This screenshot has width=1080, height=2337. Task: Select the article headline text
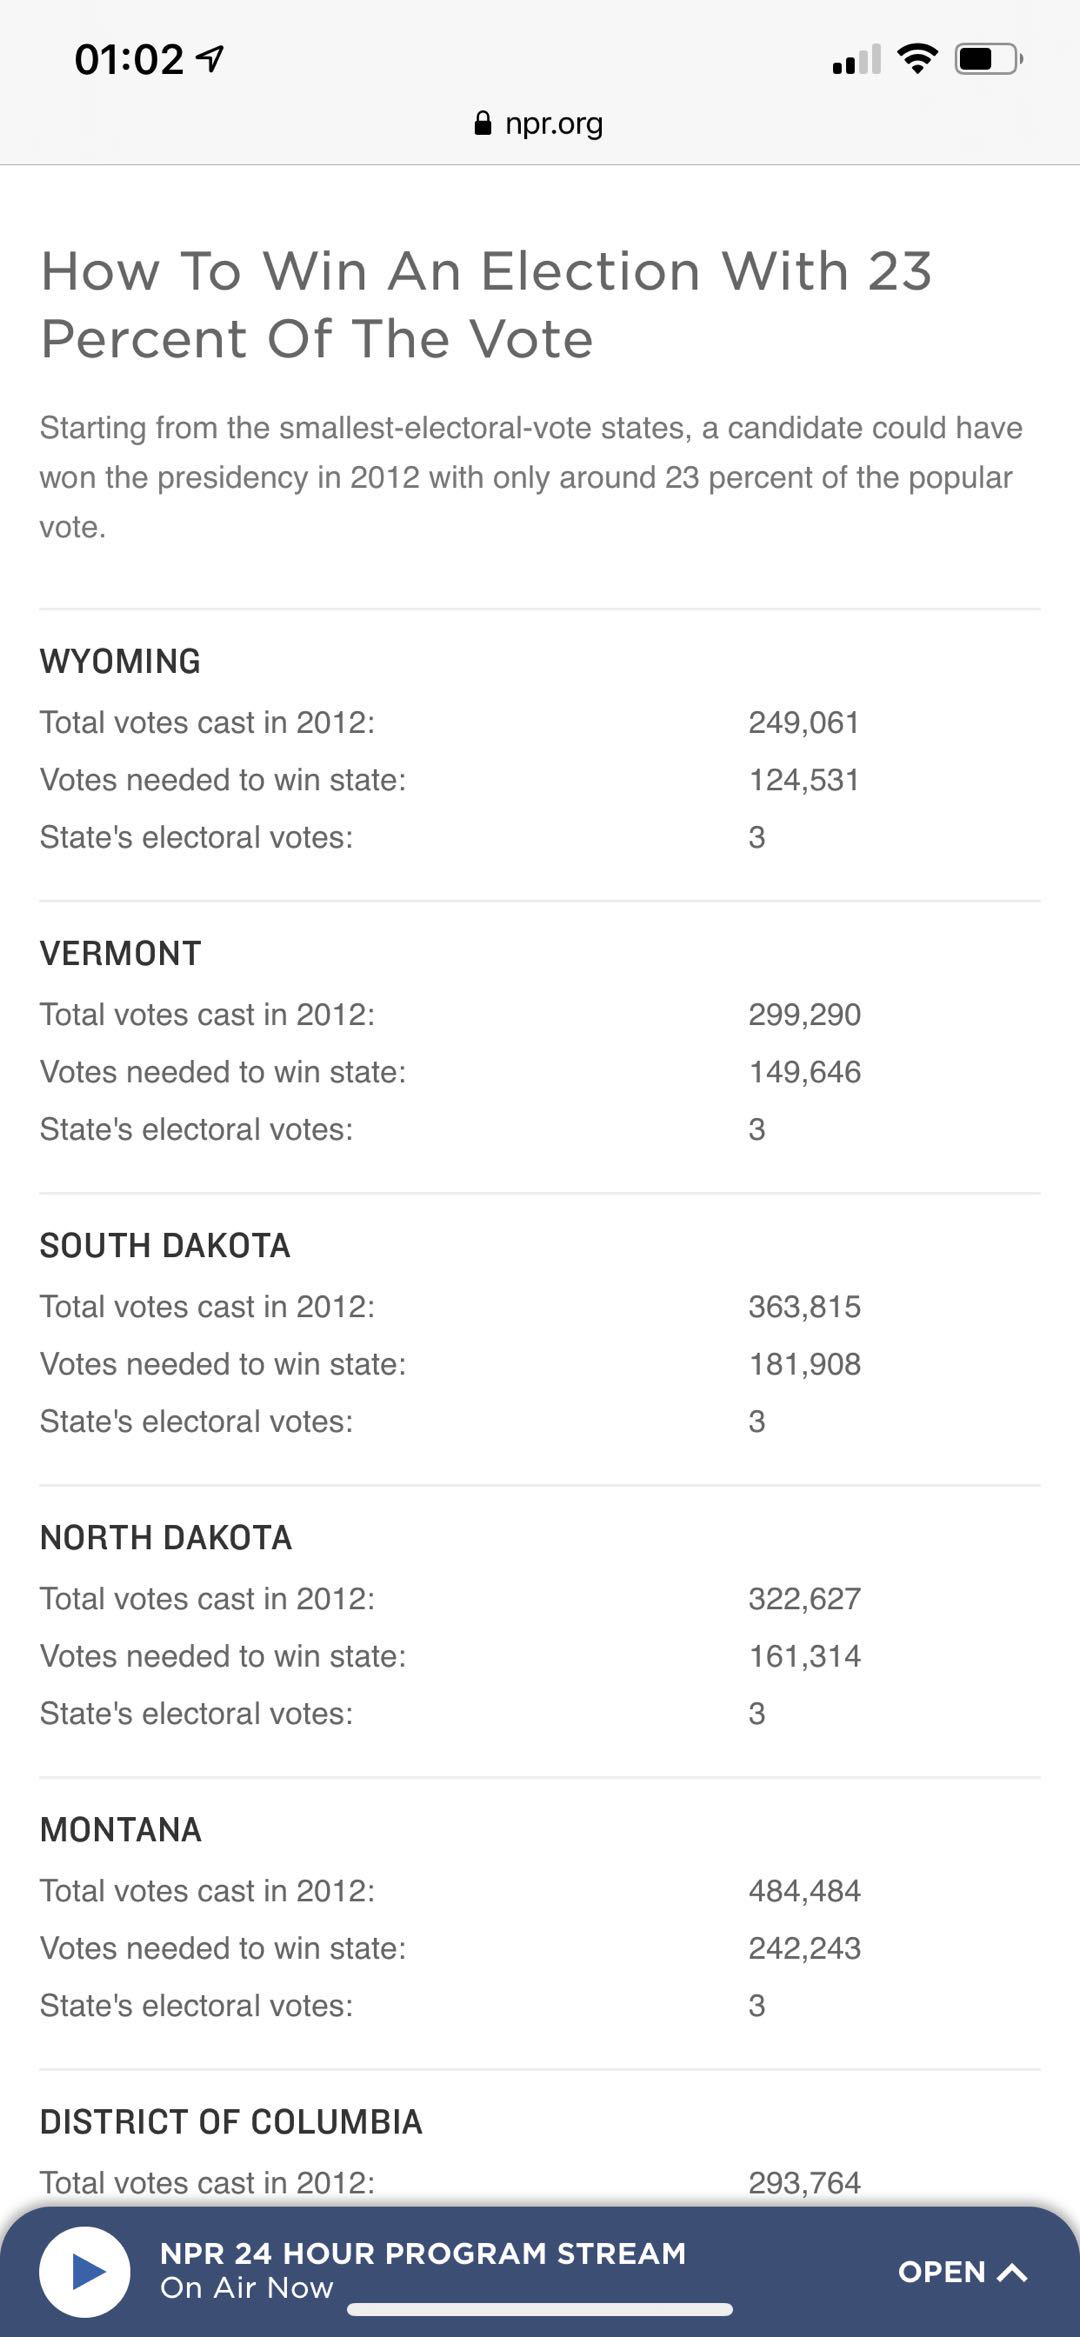(x=486, y=304)
